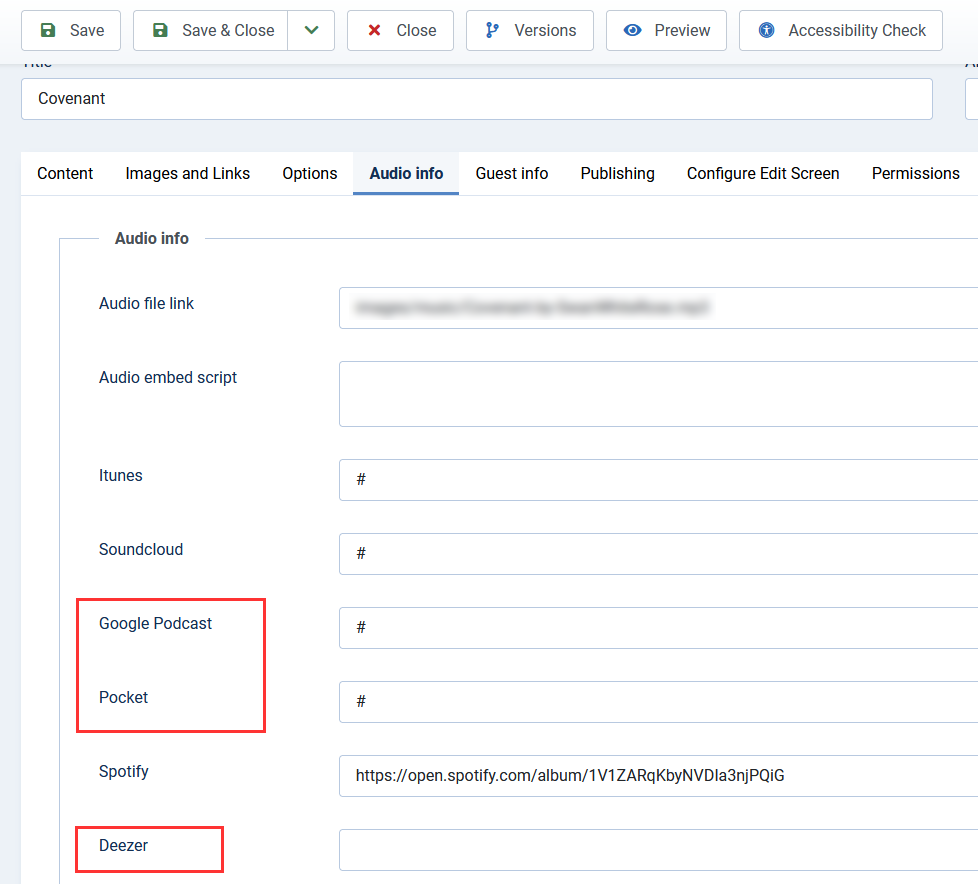Viewport: 978px width, 884px height.
Task: Select the Options tab
Action: coord(310,173)
